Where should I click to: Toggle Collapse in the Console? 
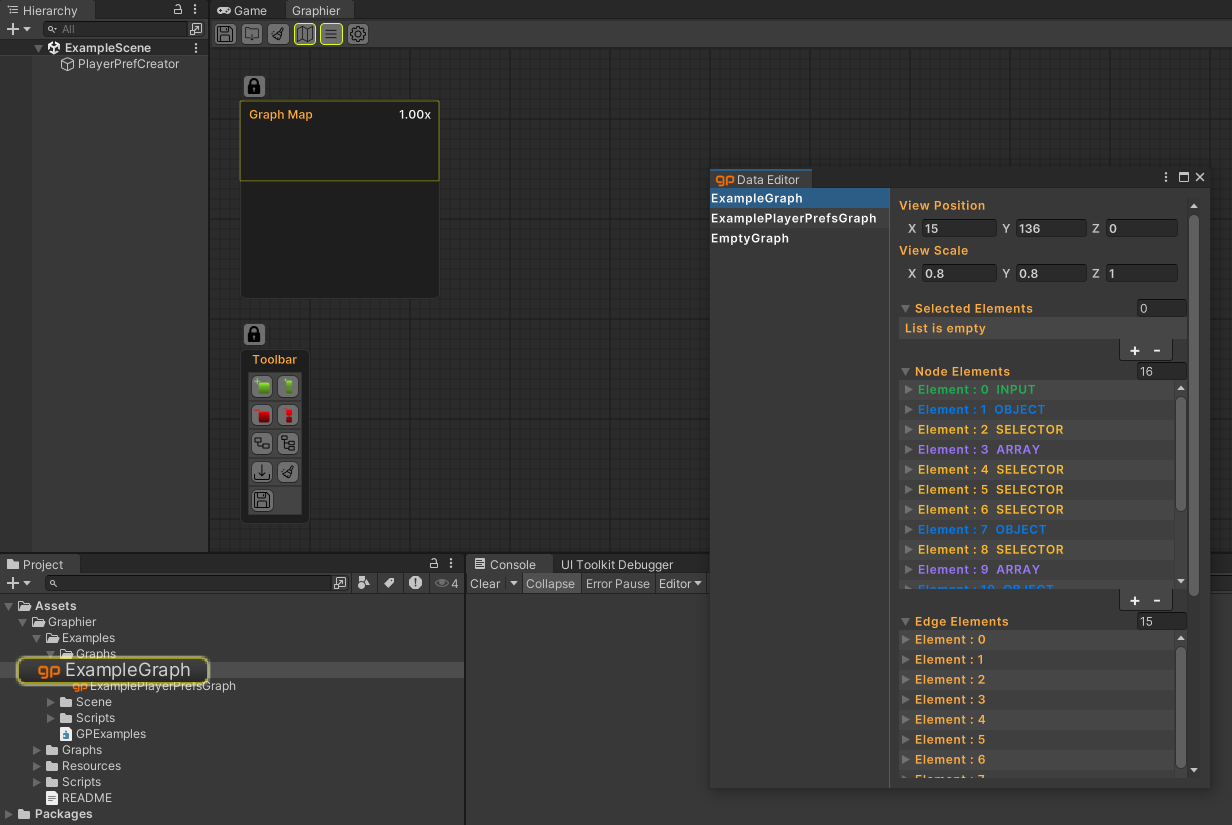(x=550, y=584)
